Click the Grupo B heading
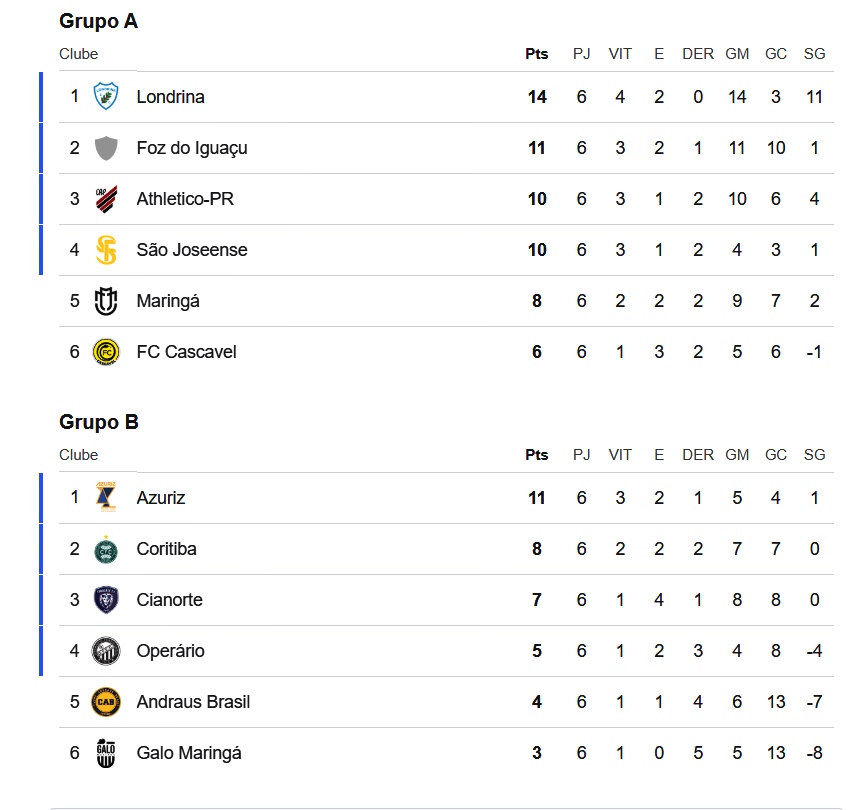This screenshot has width=868, height=810. pos(98,422)
